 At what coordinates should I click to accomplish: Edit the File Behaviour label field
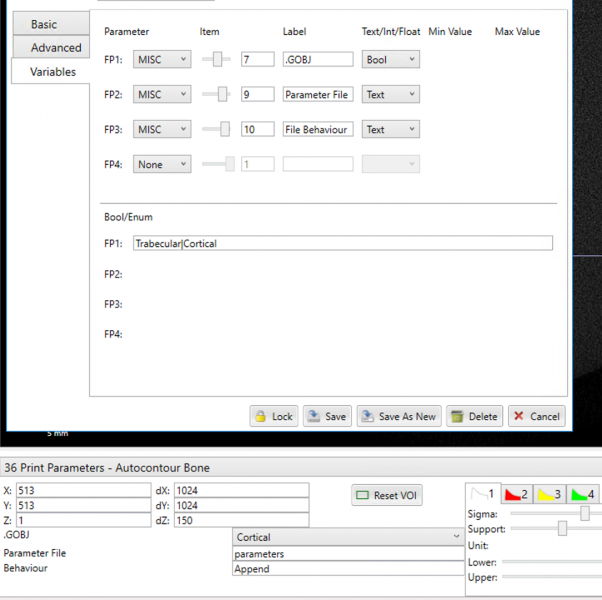[x=318, y=129]
